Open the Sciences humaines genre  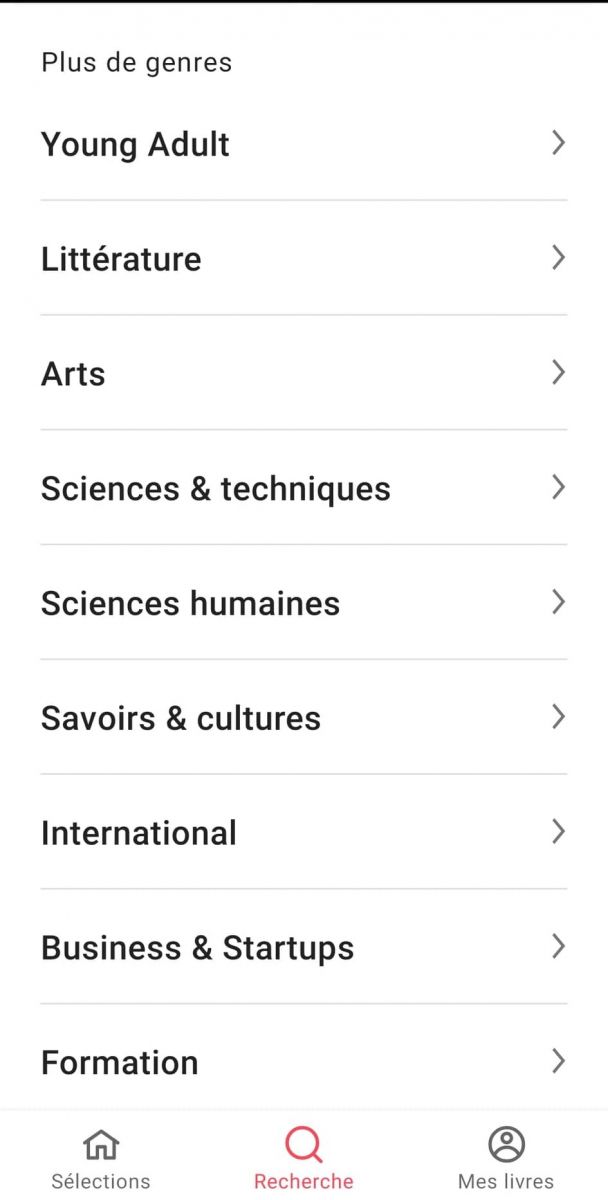[190, 603]
